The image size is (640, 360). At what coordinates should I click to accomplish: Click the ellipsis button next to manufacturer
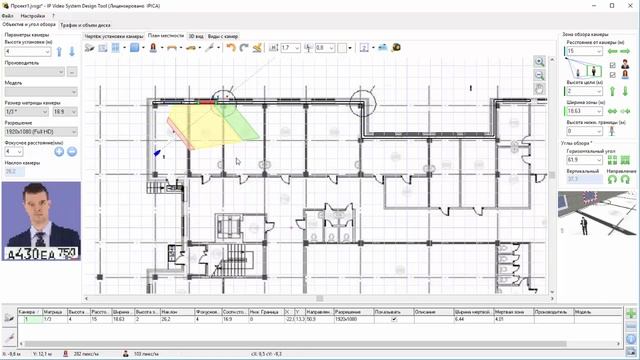tap(72, 72)
